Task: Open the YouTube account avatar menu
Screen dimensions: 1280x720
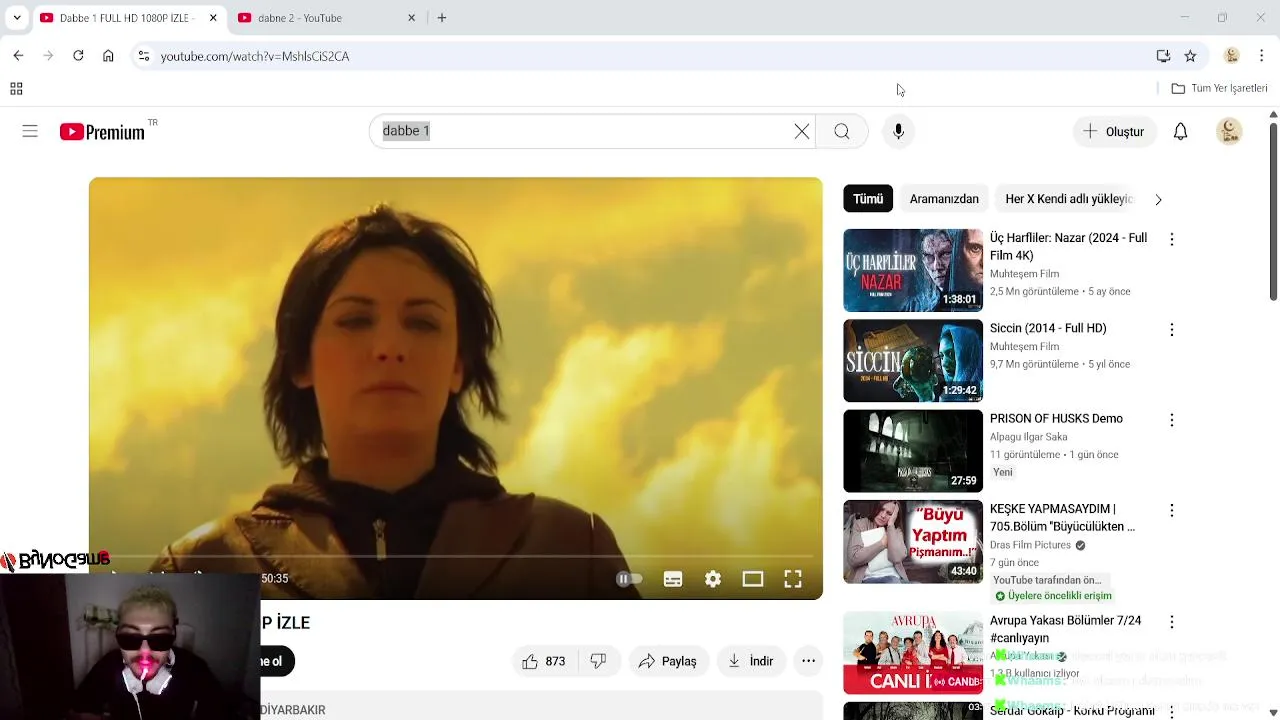Action: (1229, 131)
